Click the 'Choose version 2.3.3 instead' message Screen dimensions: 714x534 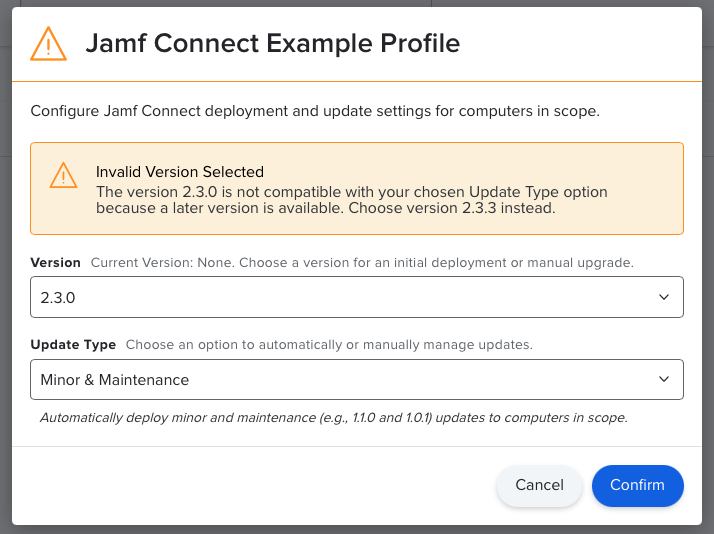[x=452, y=208]
